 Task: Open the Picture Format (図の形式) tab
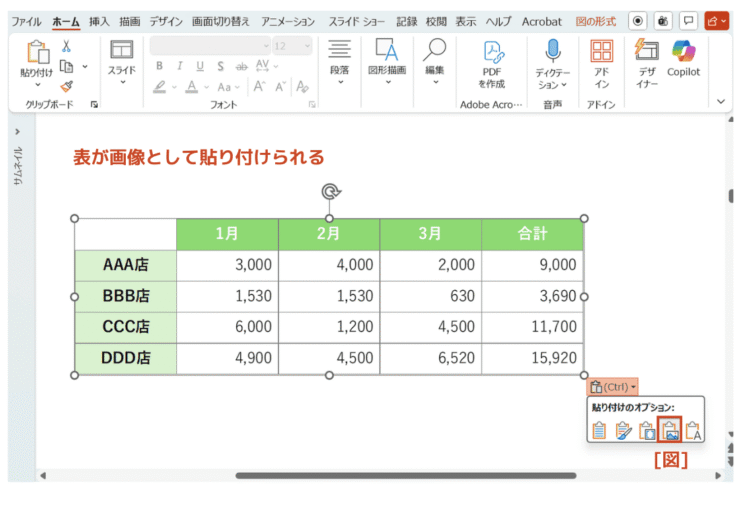(596, 22)
